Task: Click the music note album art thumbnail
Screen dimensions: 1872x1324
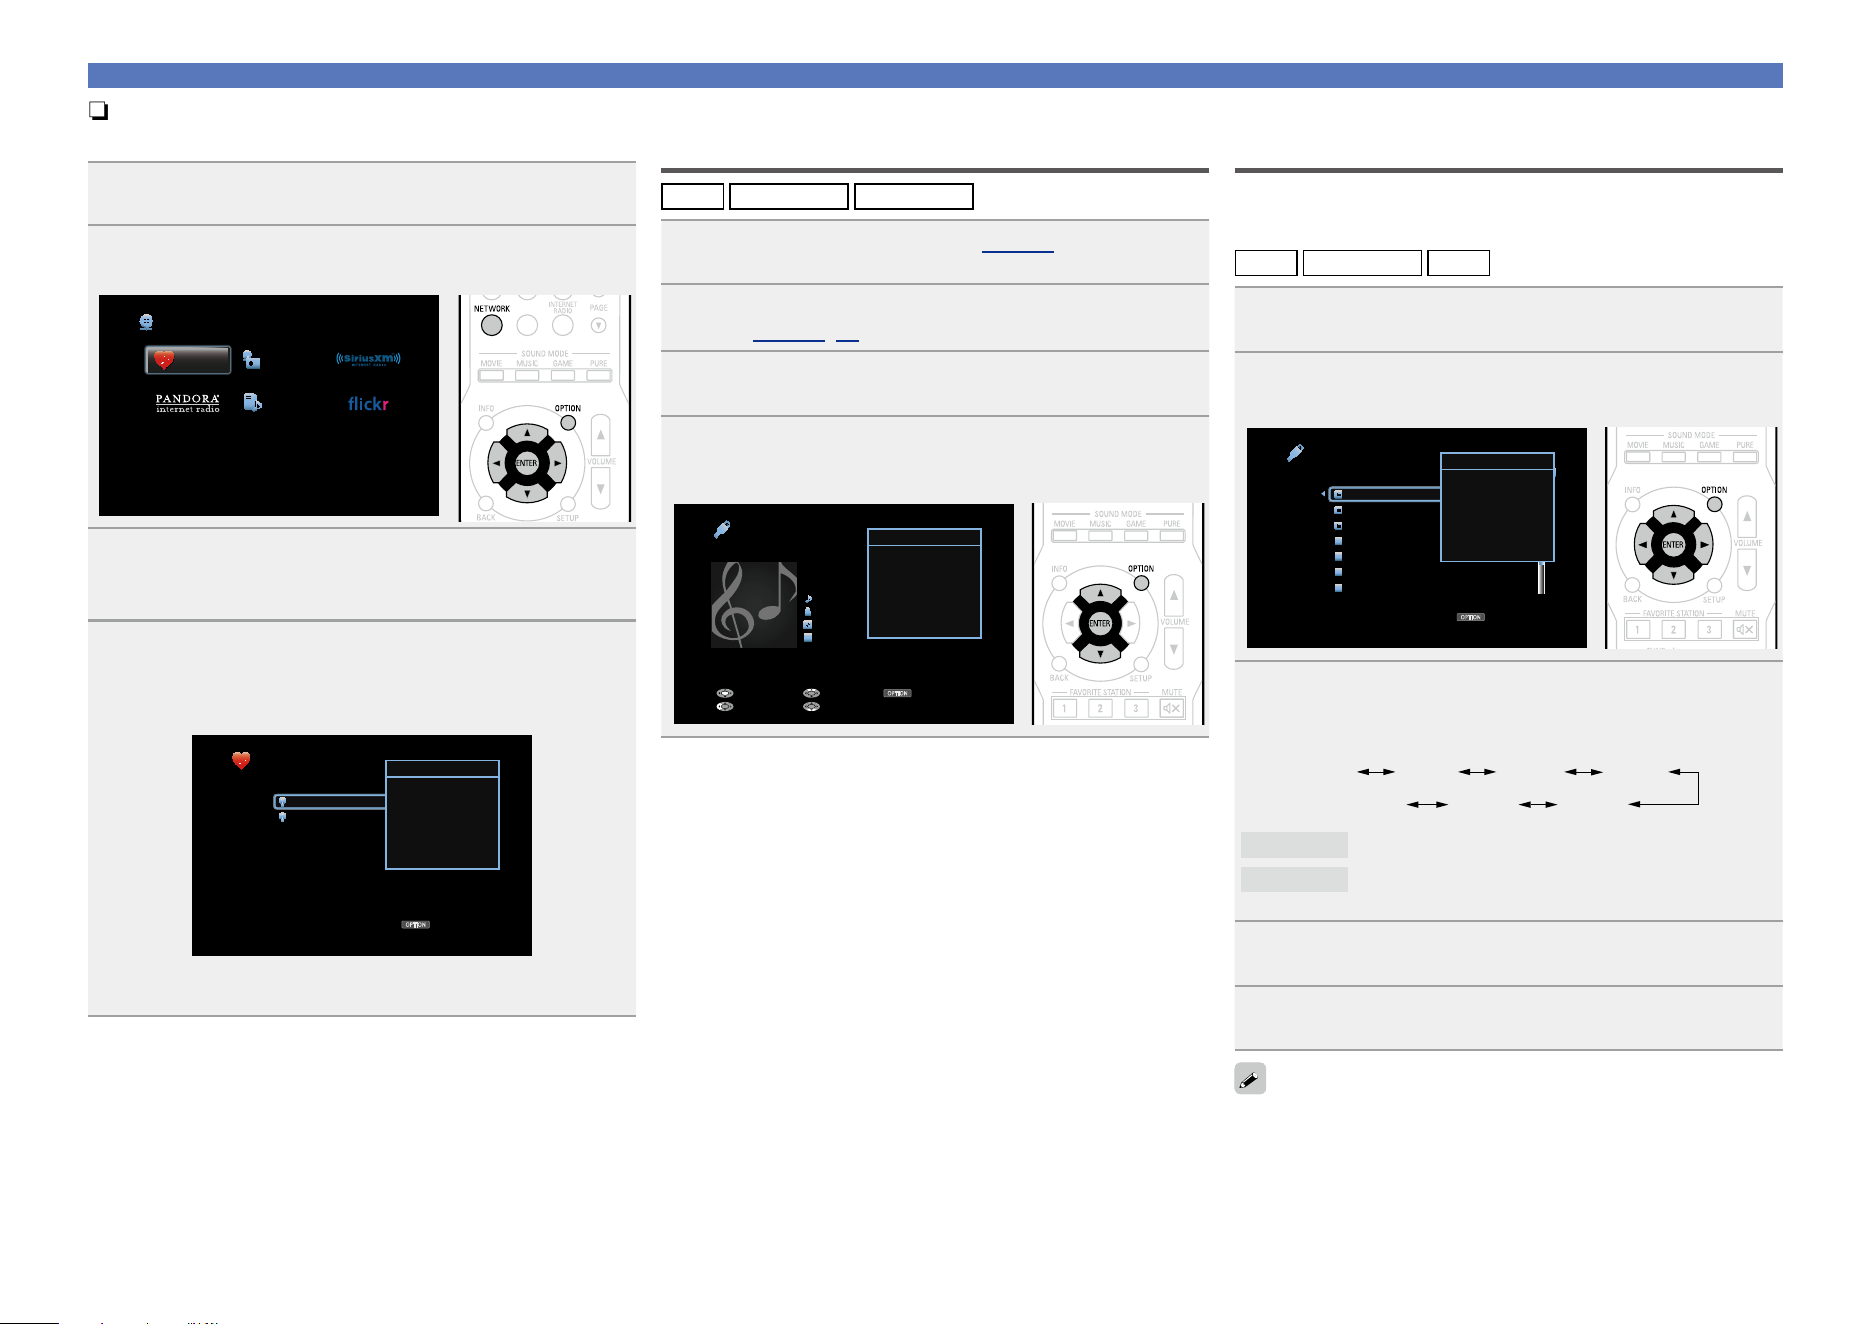Action: (x=753, y=605)
